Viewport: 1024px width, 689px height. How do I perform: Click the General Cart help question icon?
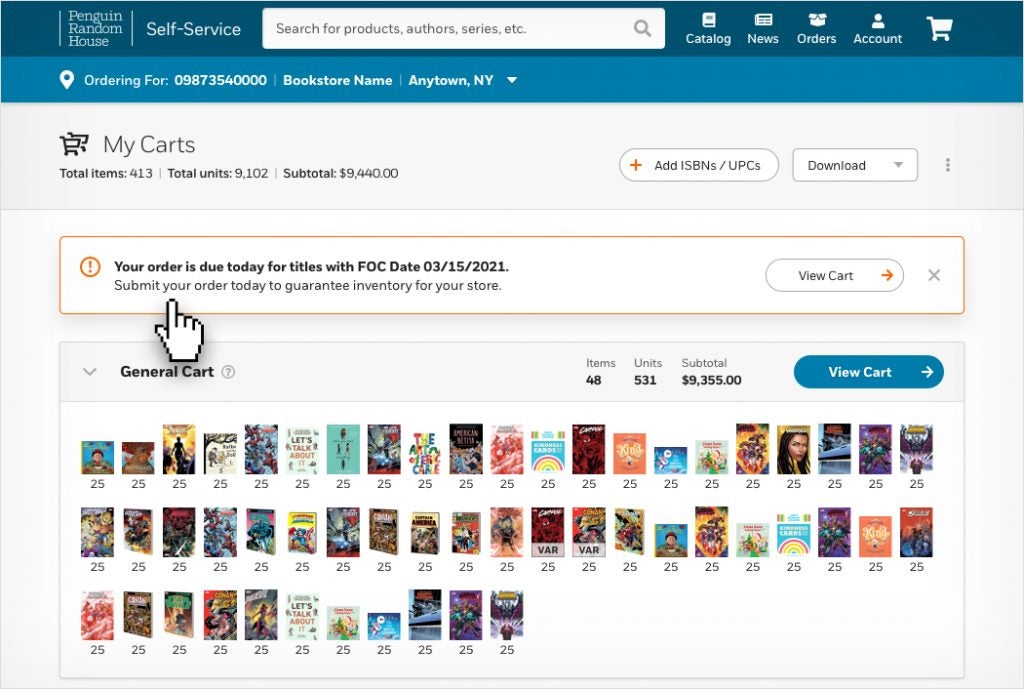tap(228, 372)
